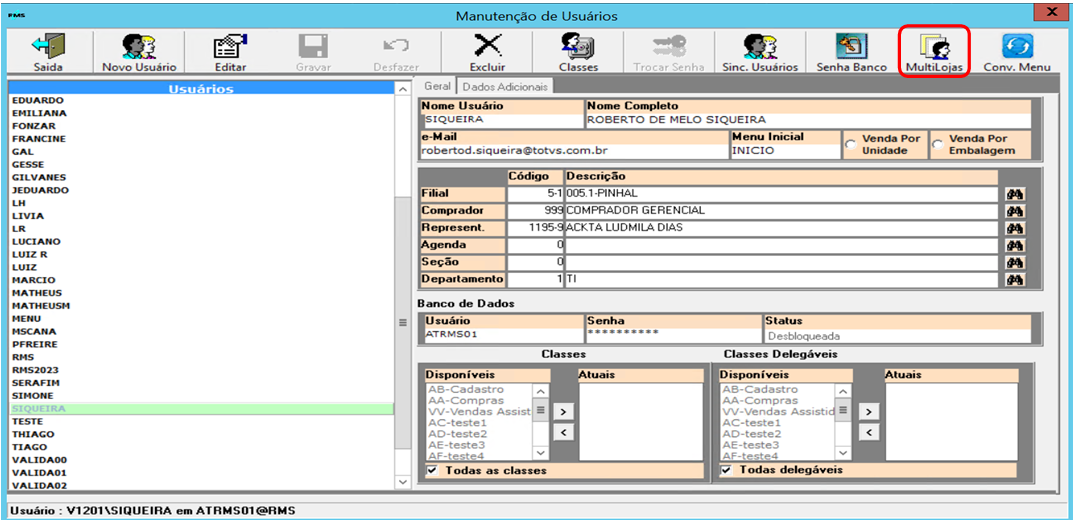Click the Desfazer undo icon
The image size is (1073, 520).
pos(396,47)
